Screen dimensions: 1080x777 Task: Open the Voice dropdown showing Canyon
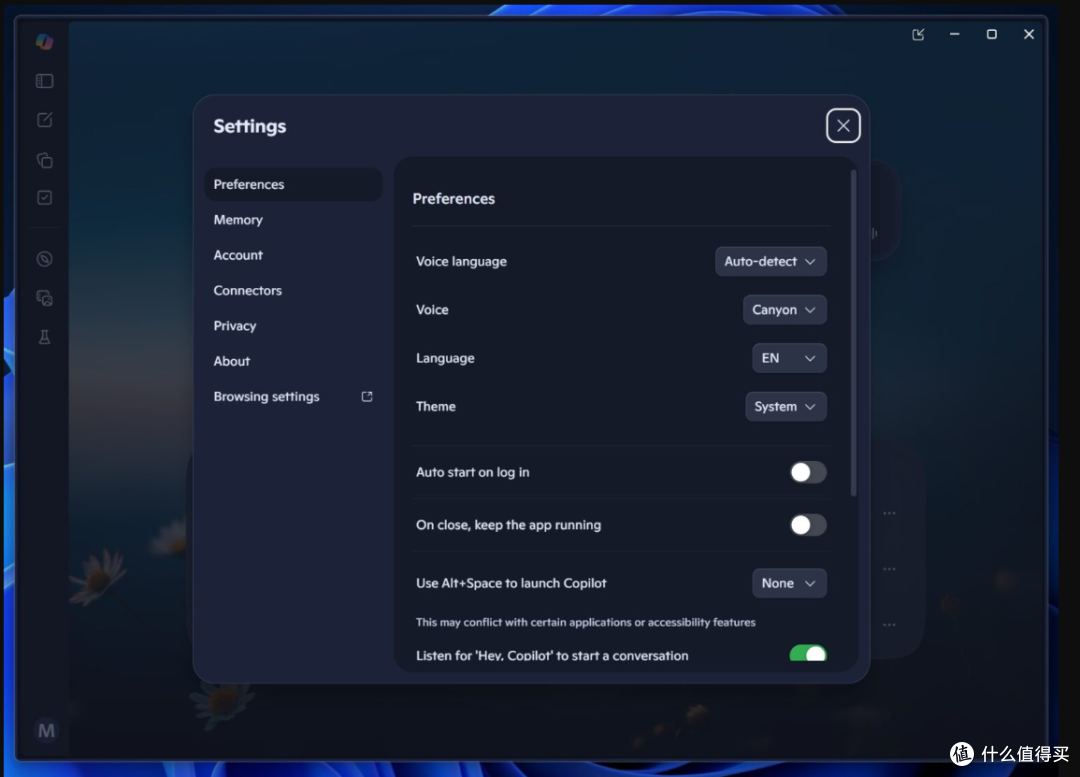point(785,310)
